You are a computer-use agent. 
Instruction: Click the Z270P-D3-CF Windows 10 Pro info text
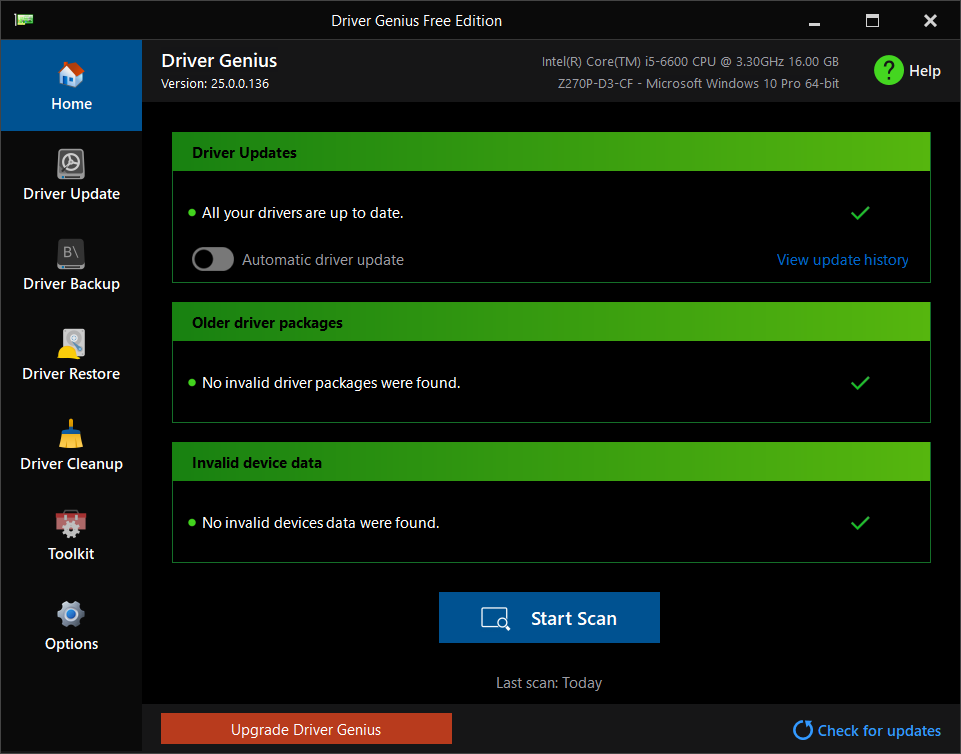coord(698,83)
